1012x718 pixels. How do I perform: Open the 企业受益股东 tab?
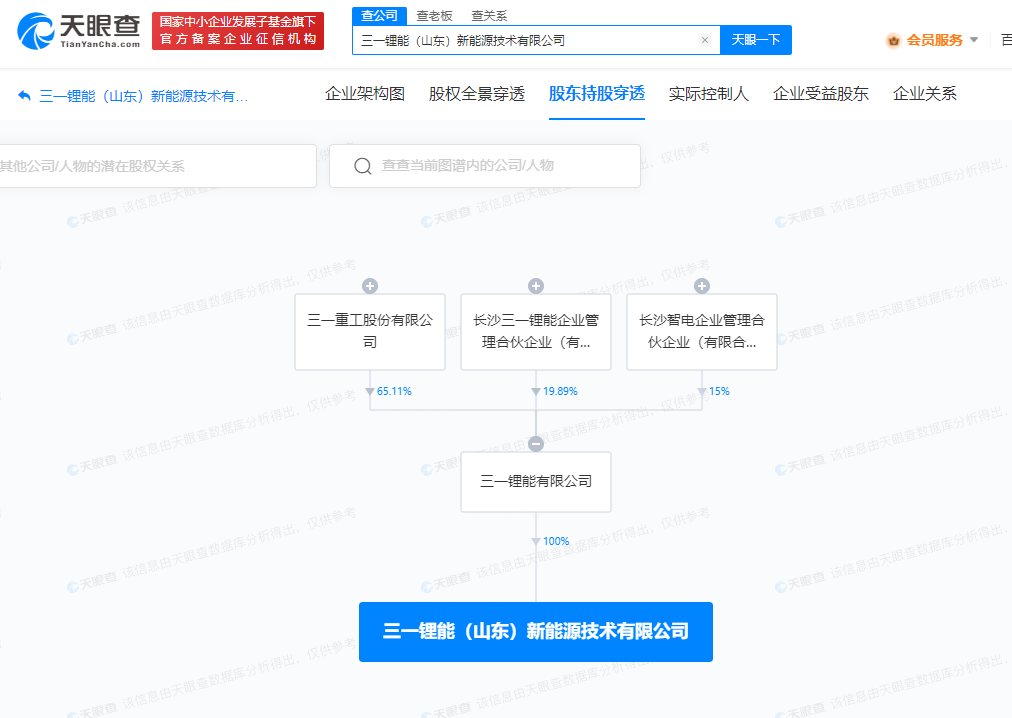(x=821, y=94)
